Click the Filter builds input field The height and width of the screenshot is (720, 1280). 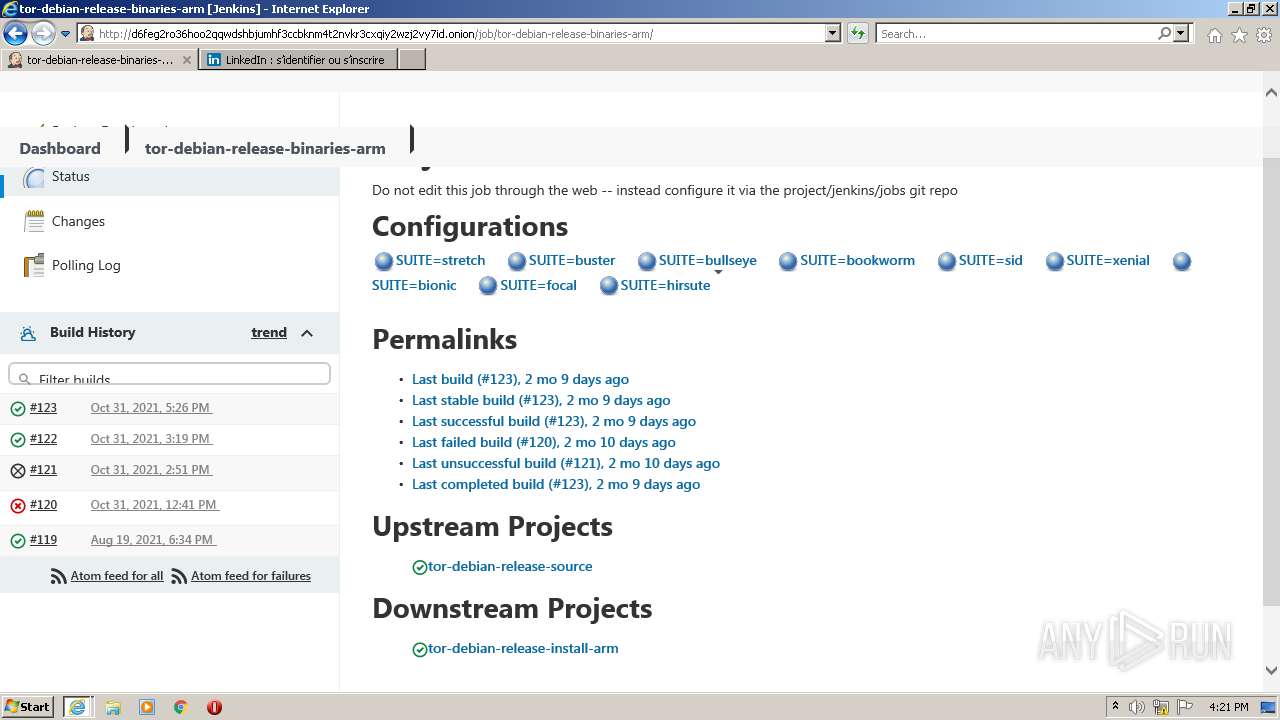(x=169, y=375)
